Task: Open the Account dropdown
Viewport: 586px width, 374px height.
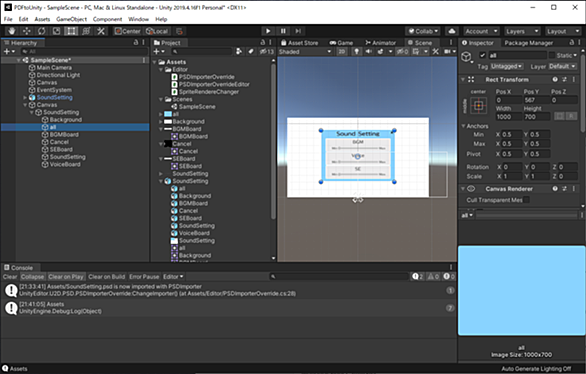Action: pyautogui.click(x=481, y=31)
